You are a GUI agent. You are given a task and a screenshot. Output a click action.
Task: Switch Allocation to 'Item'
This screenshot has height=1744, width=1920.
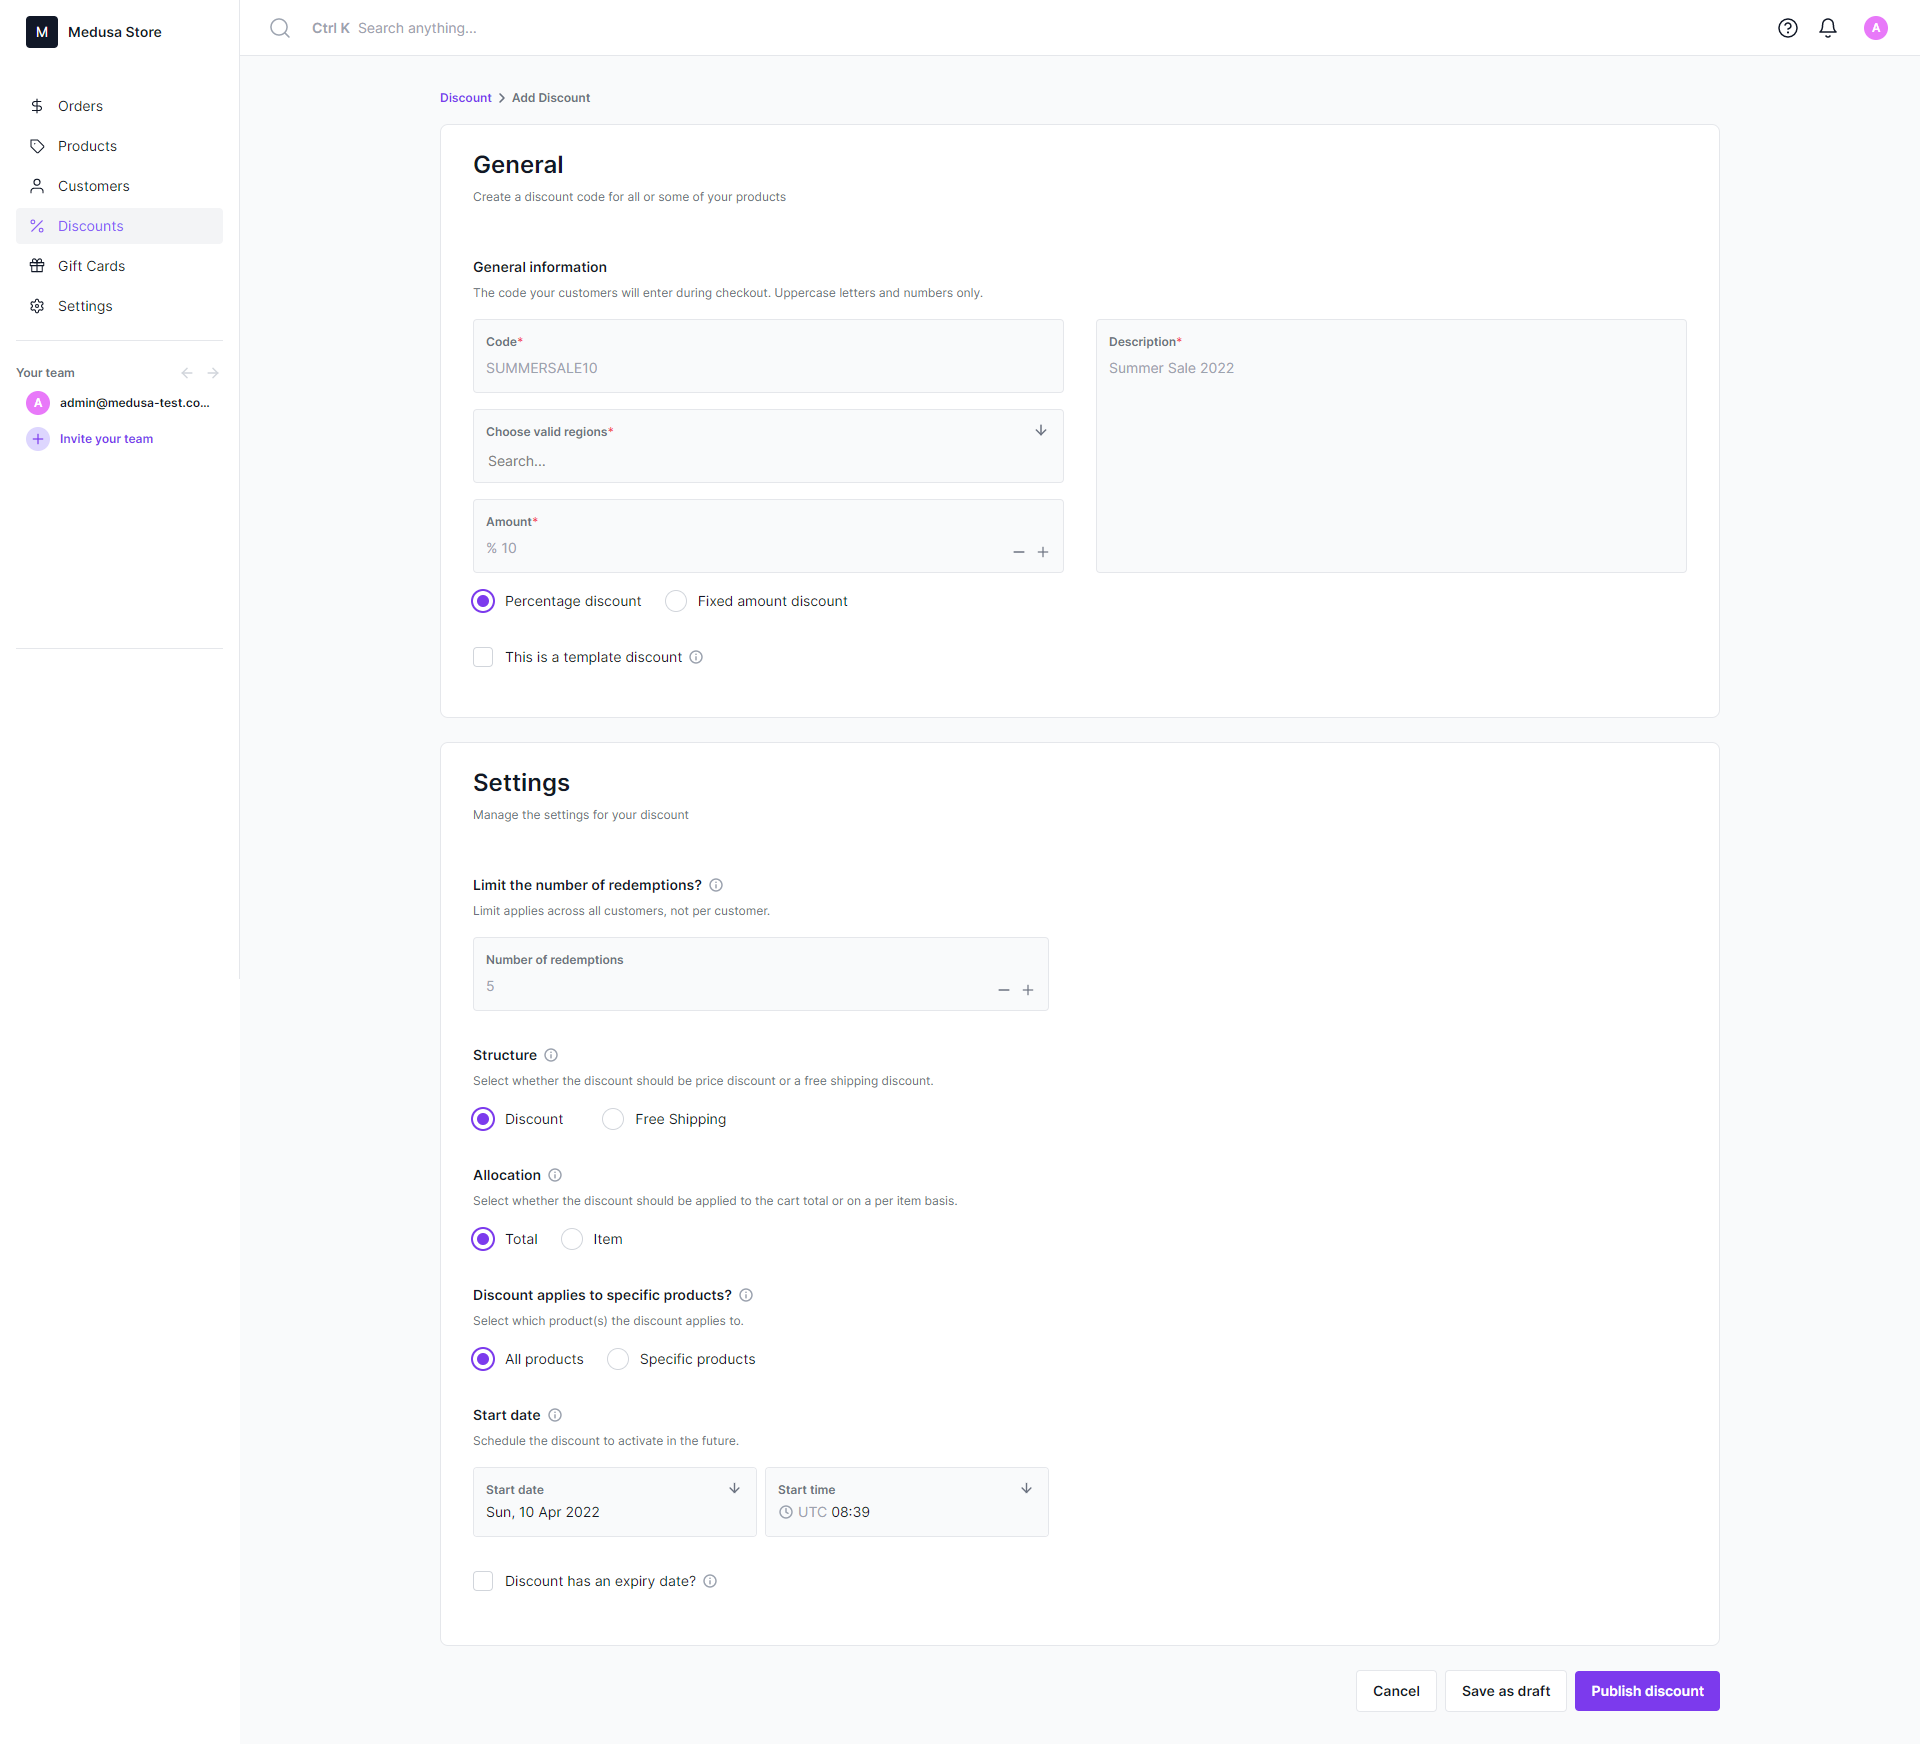point(571,1239)
